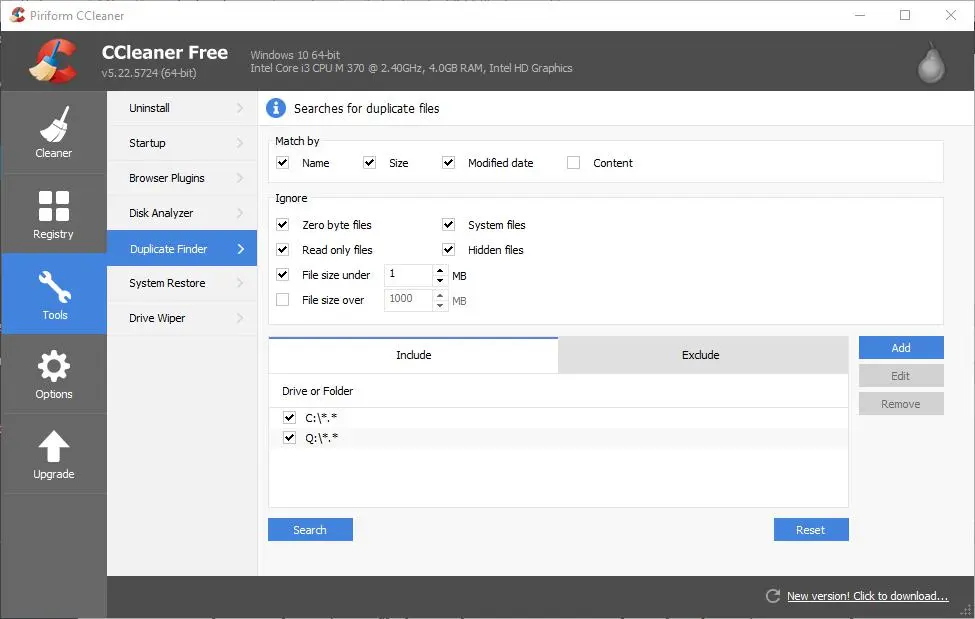The image size is (975, 619).
Task: Click the Upgrade arrow icon
Action: coord(53,446)
